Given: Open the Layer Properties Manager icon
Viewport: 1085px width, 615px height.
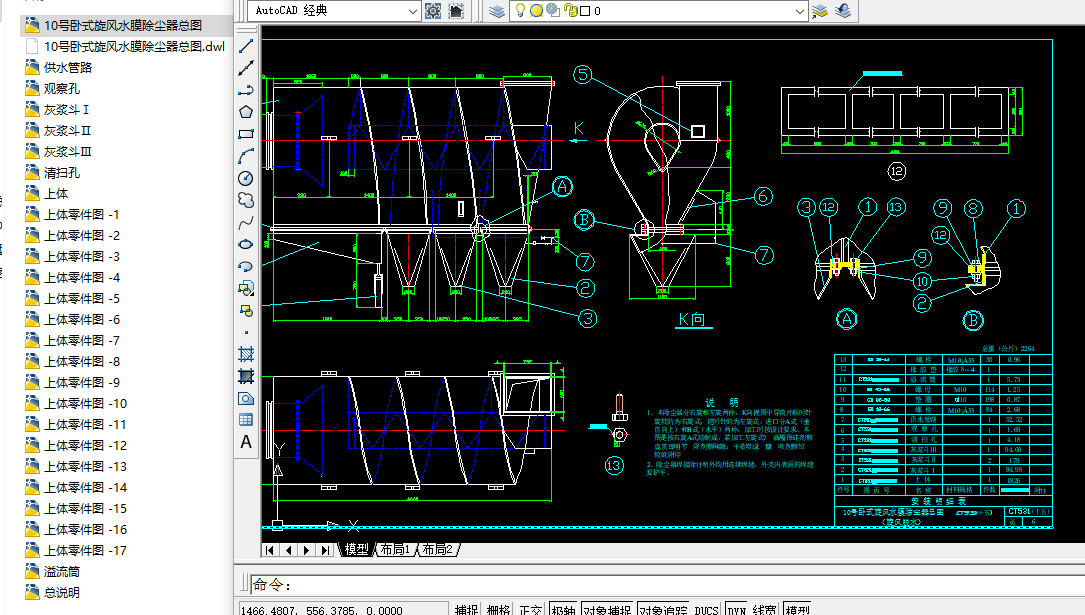Looking at the screenshot, I should [x=496, y=11].
